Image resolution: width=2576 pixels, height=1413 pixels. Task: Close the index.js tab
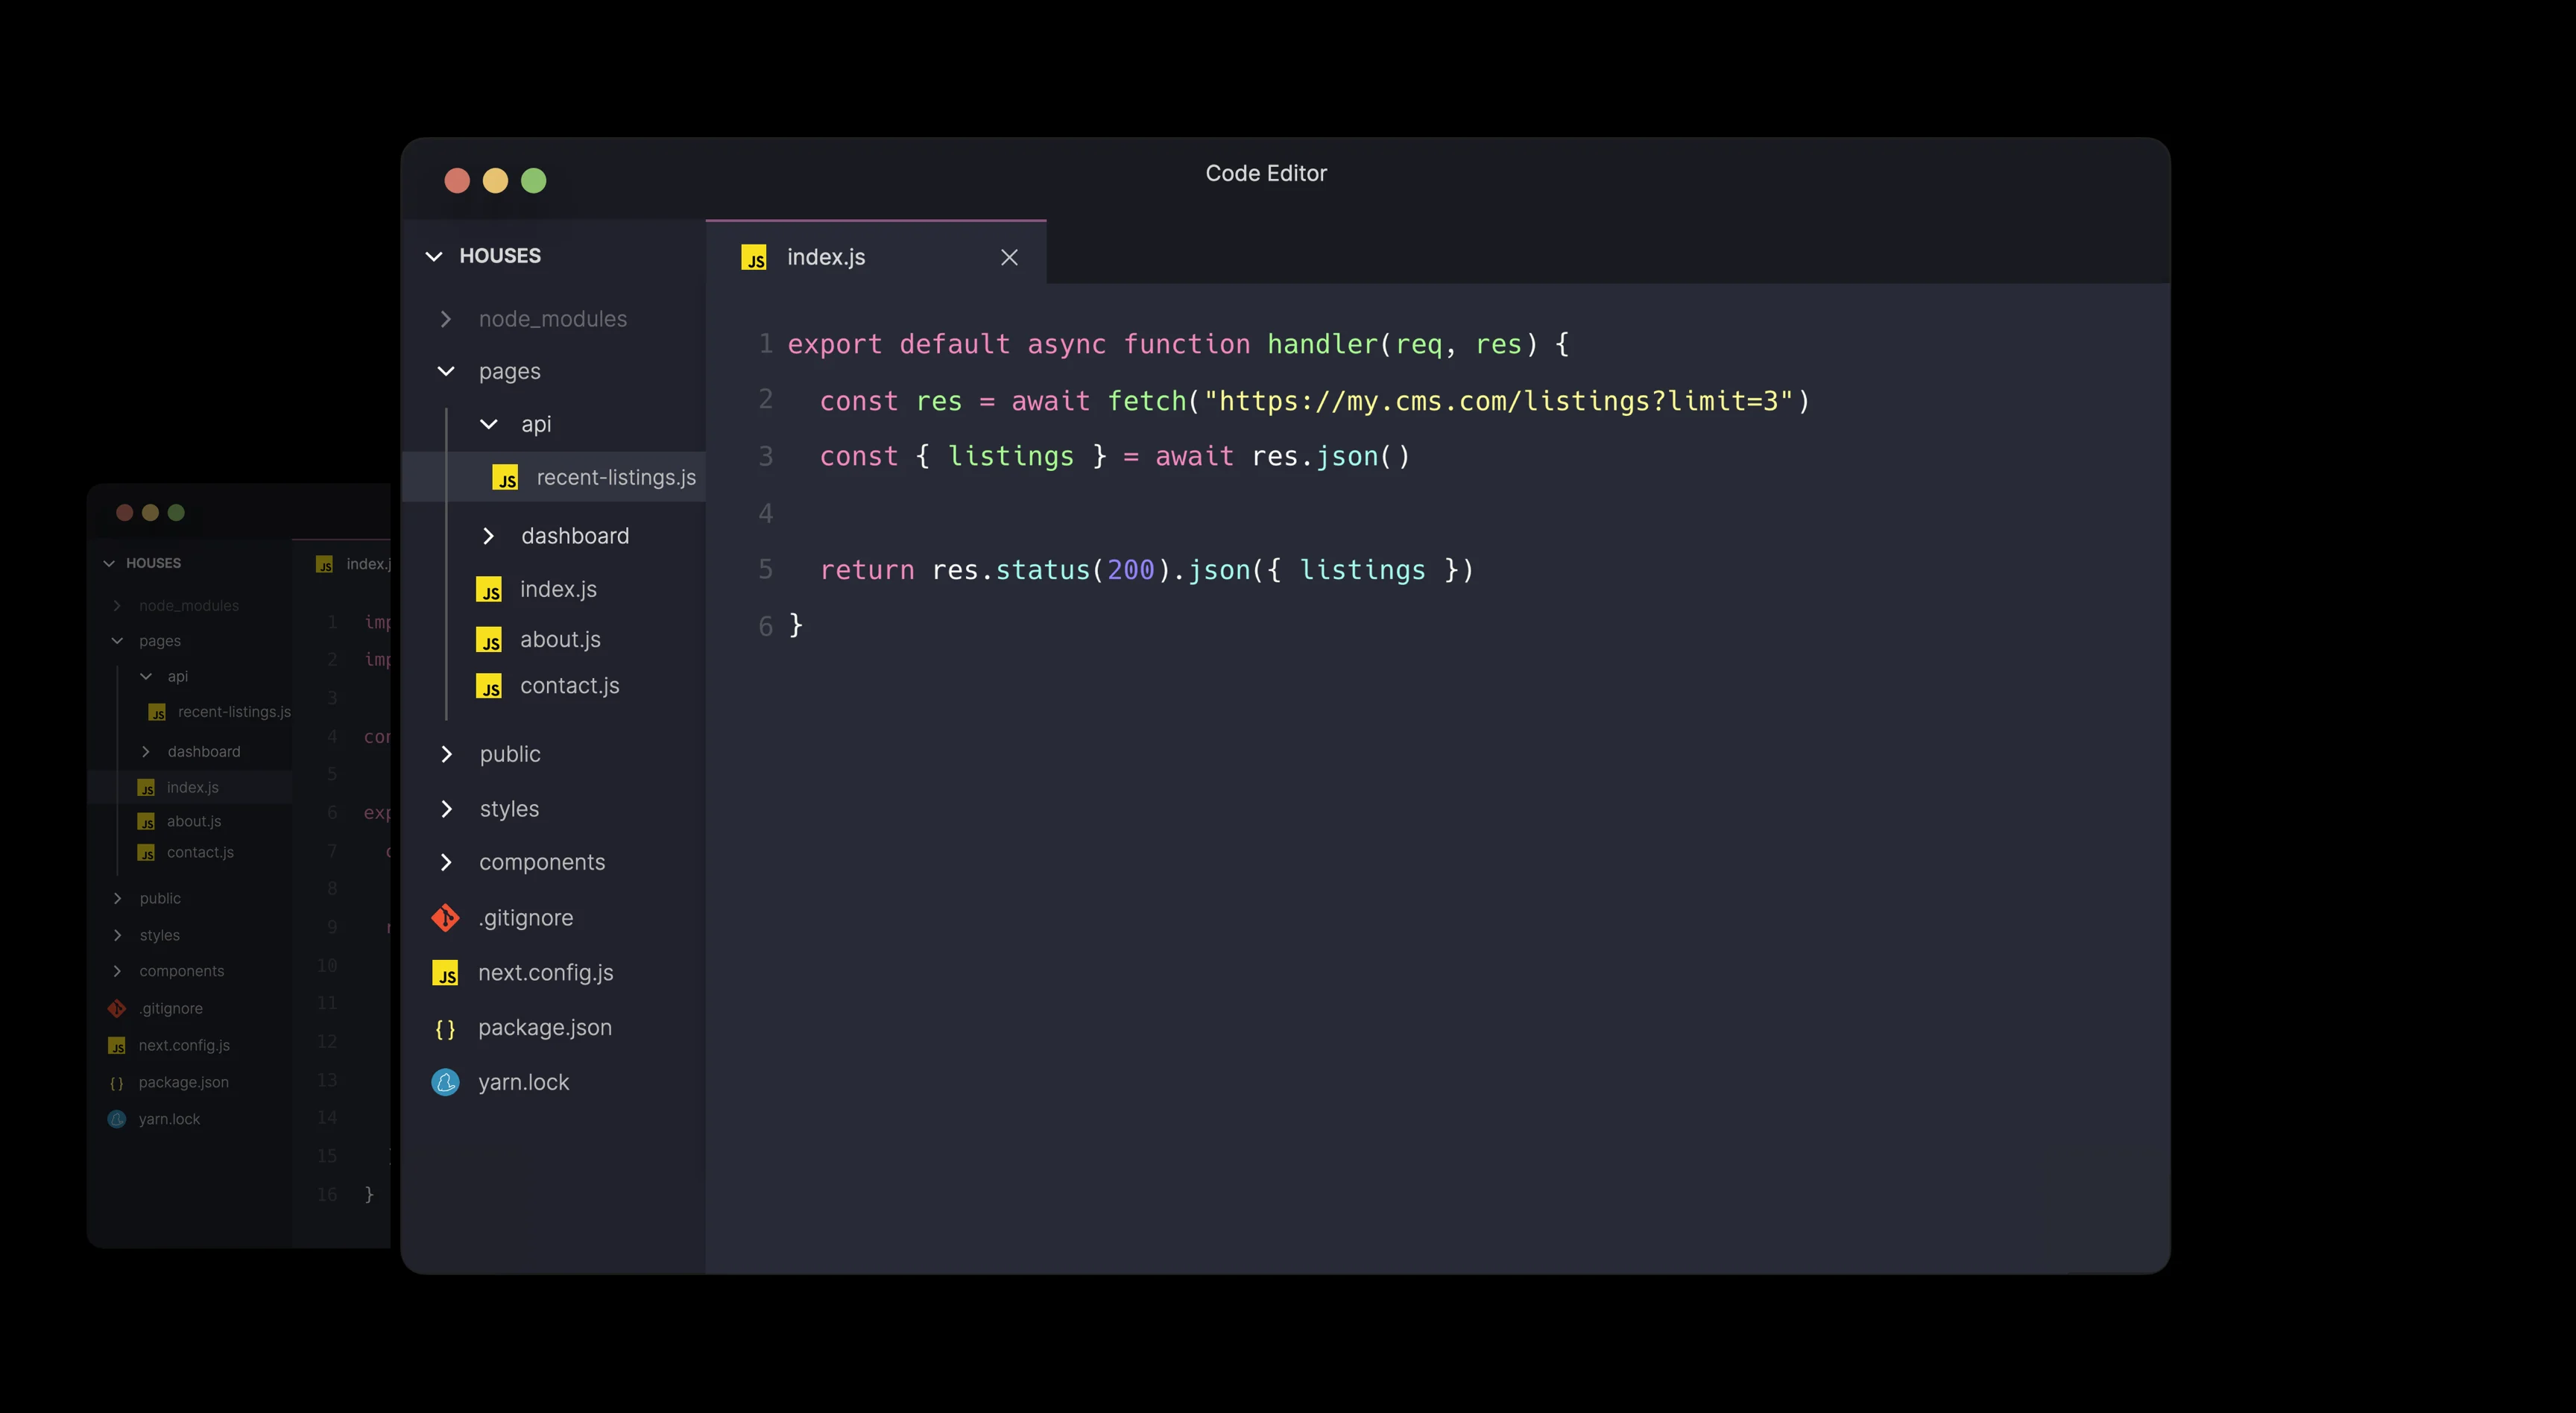[1009, 258]
